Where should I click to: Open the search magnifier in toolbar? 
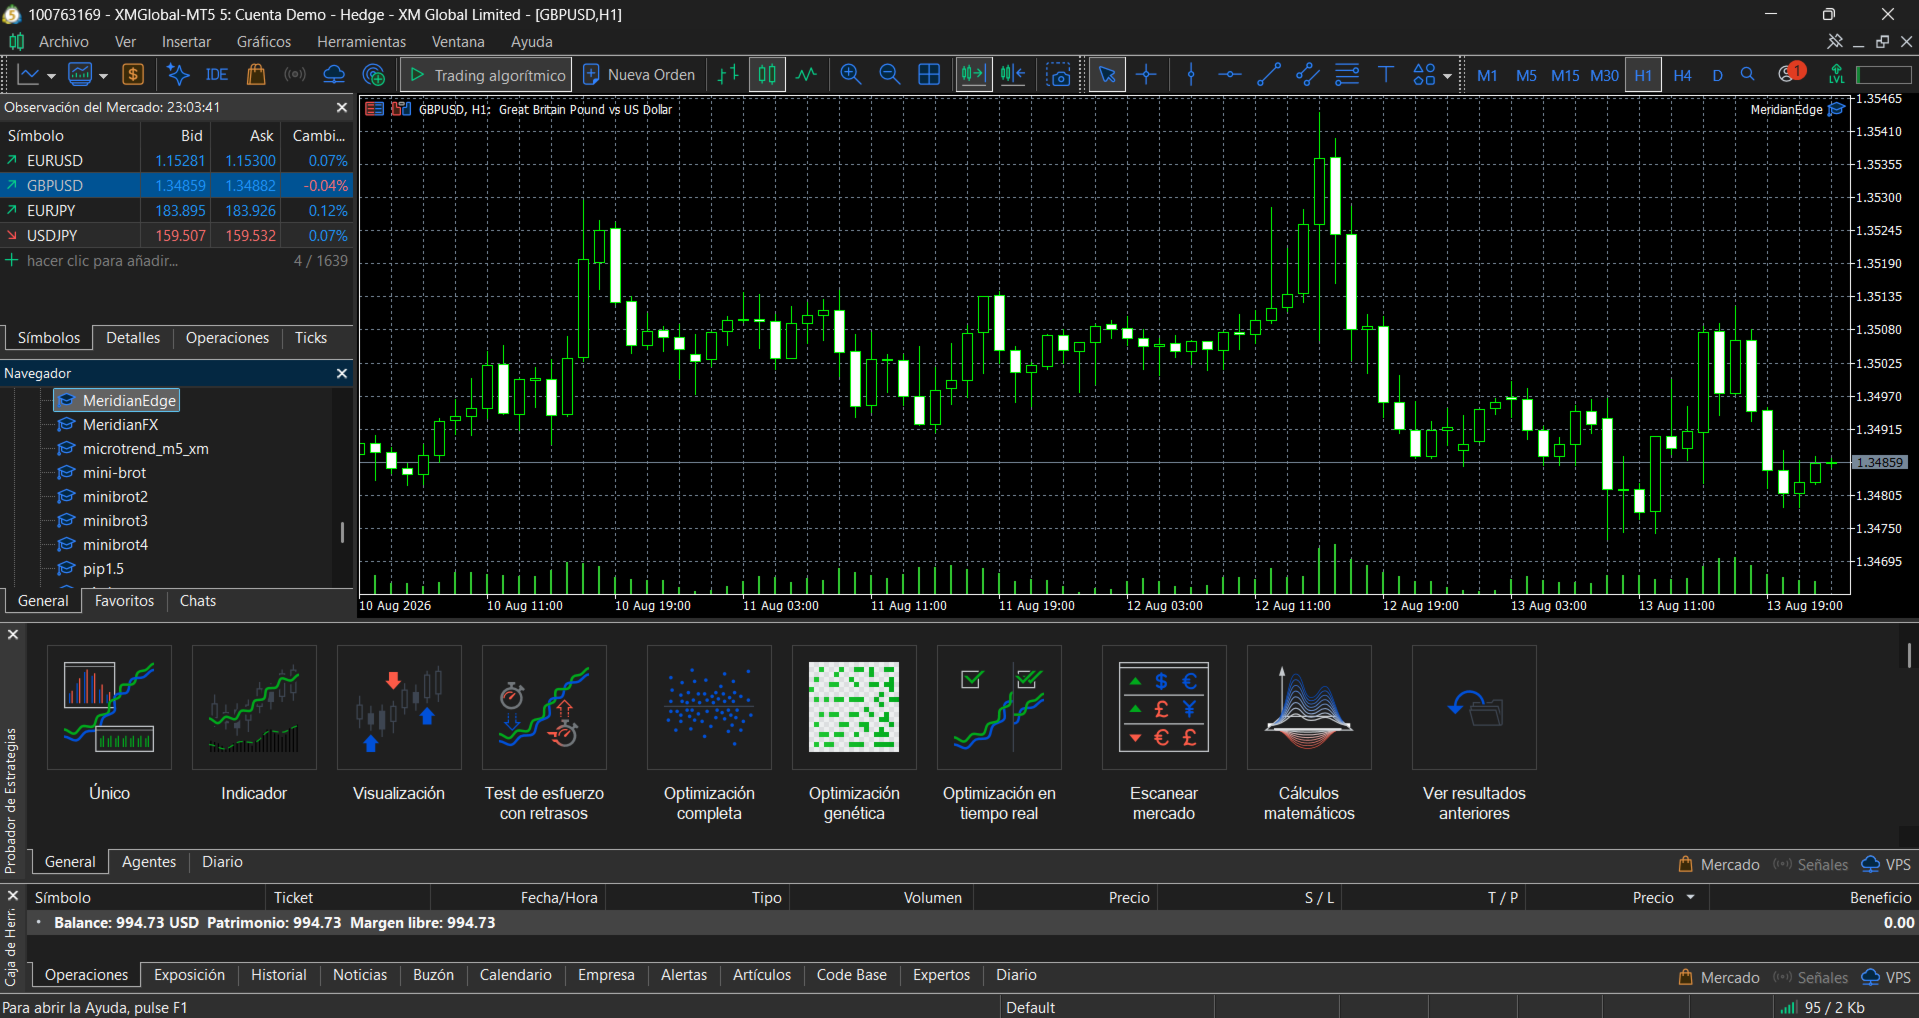click(1748, 75)
